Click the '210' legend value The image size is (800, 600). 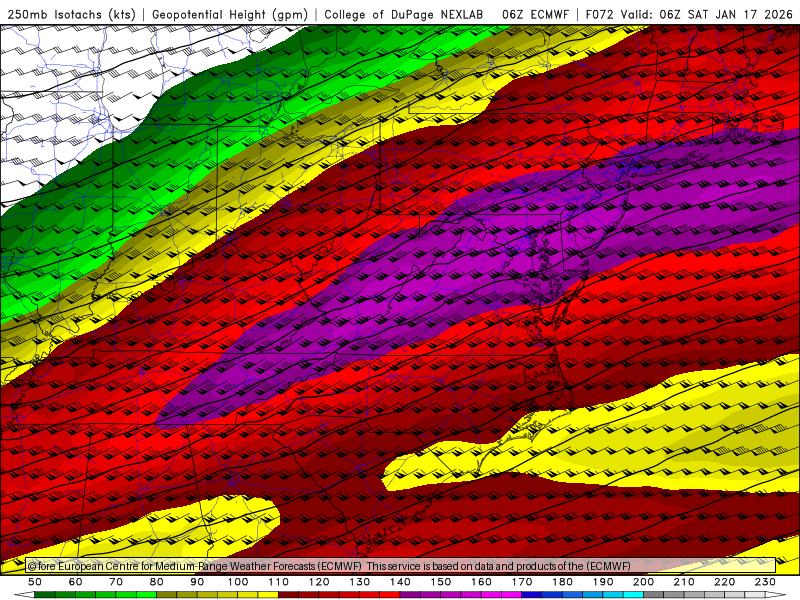point(684,582)
